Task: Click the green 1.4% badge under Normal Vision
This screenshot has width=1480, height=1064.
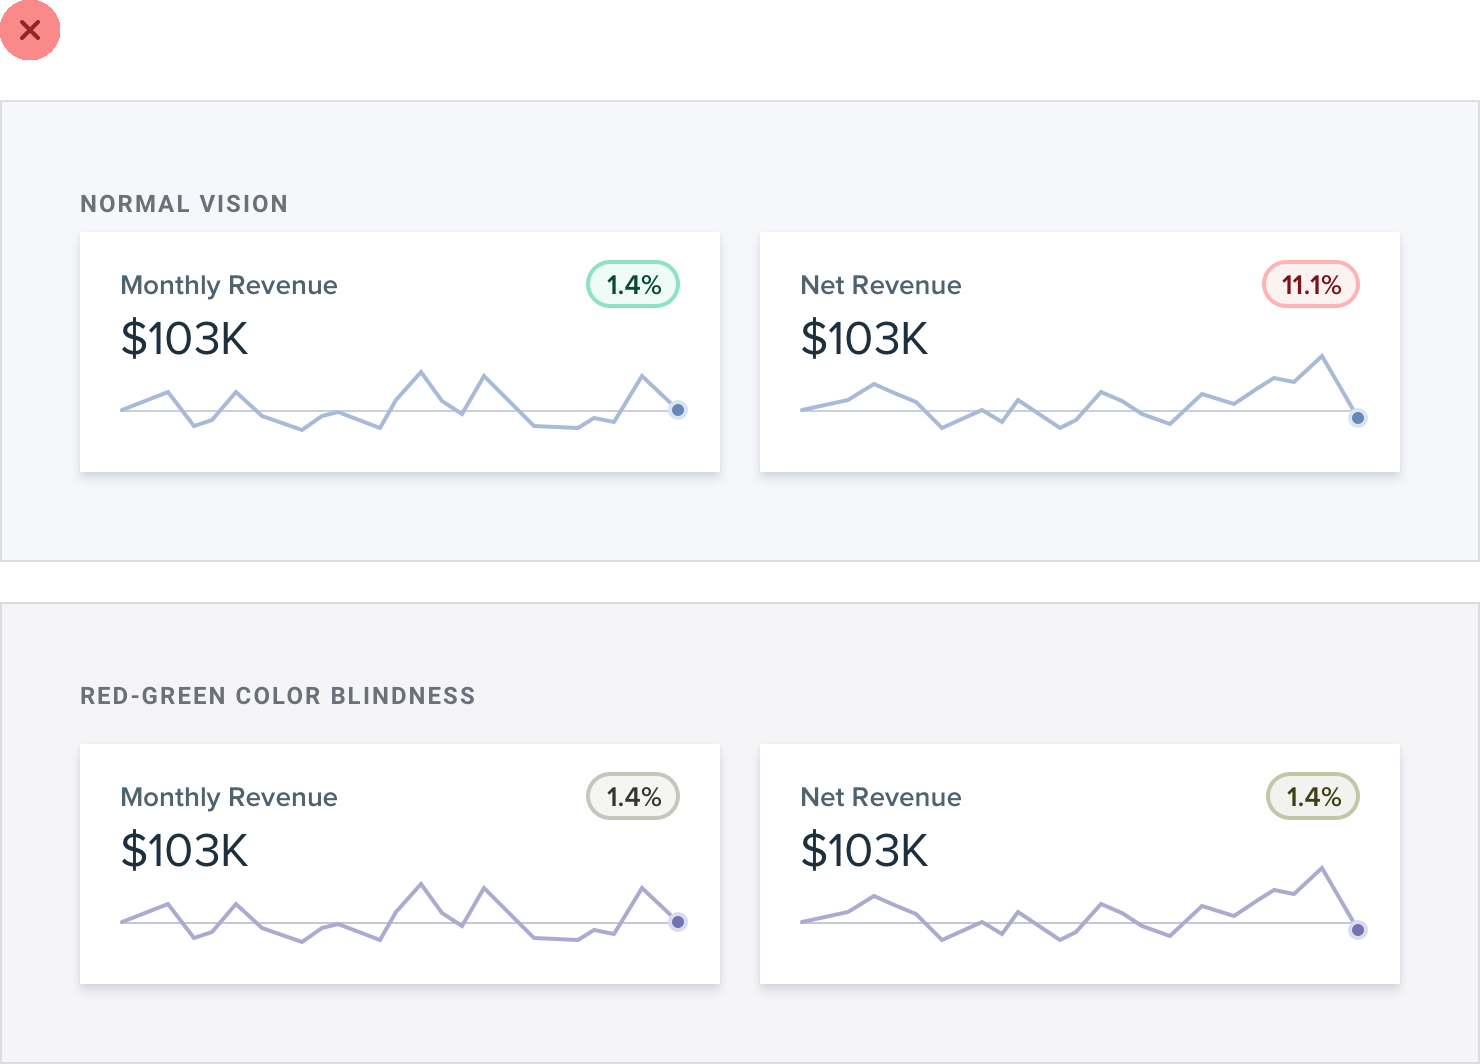Action: click(x=633, y=285)
